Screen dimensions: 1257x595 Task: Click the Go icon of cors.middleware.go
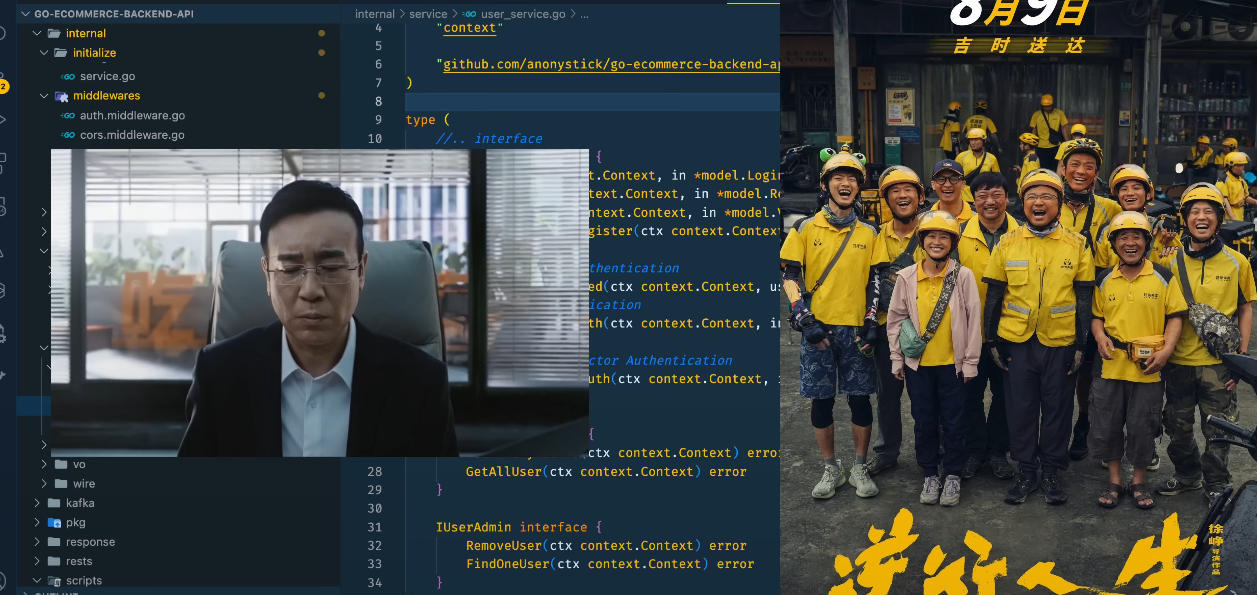(x=69, y=135)
